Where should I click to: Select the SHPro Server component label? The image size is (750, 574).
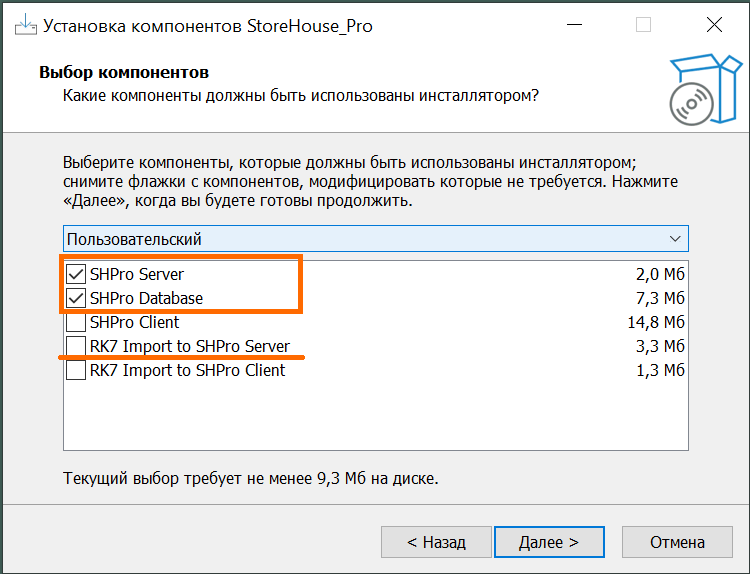click(137, 274)
